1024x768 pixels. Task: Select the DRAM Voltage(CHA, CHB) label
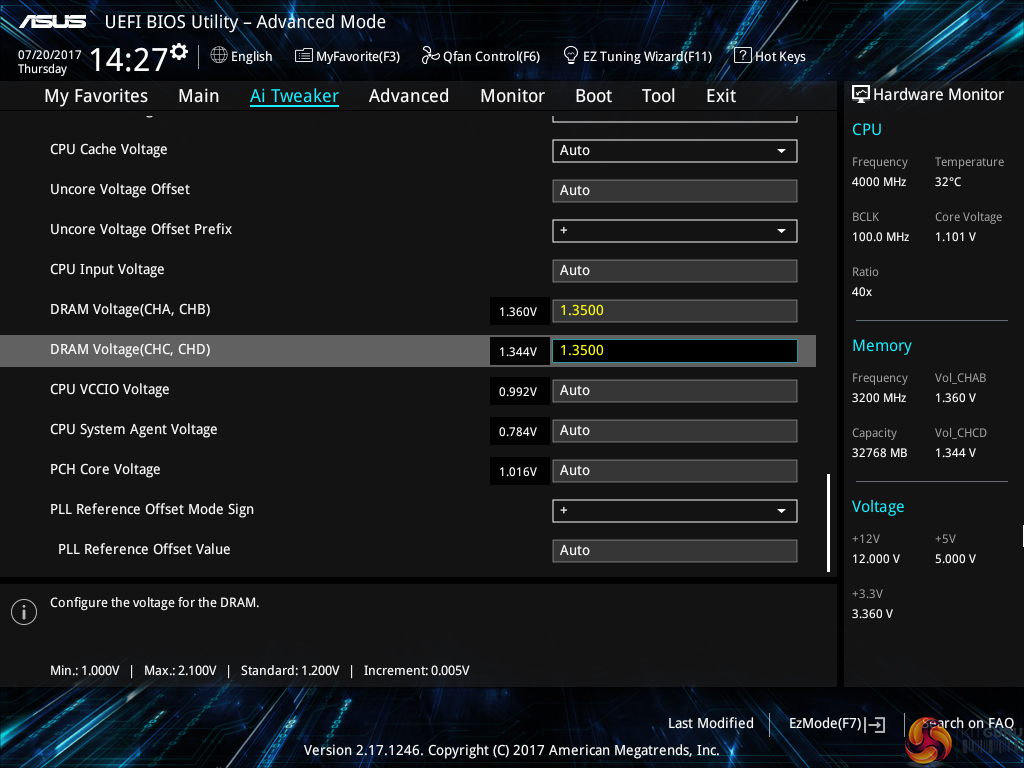130,310
